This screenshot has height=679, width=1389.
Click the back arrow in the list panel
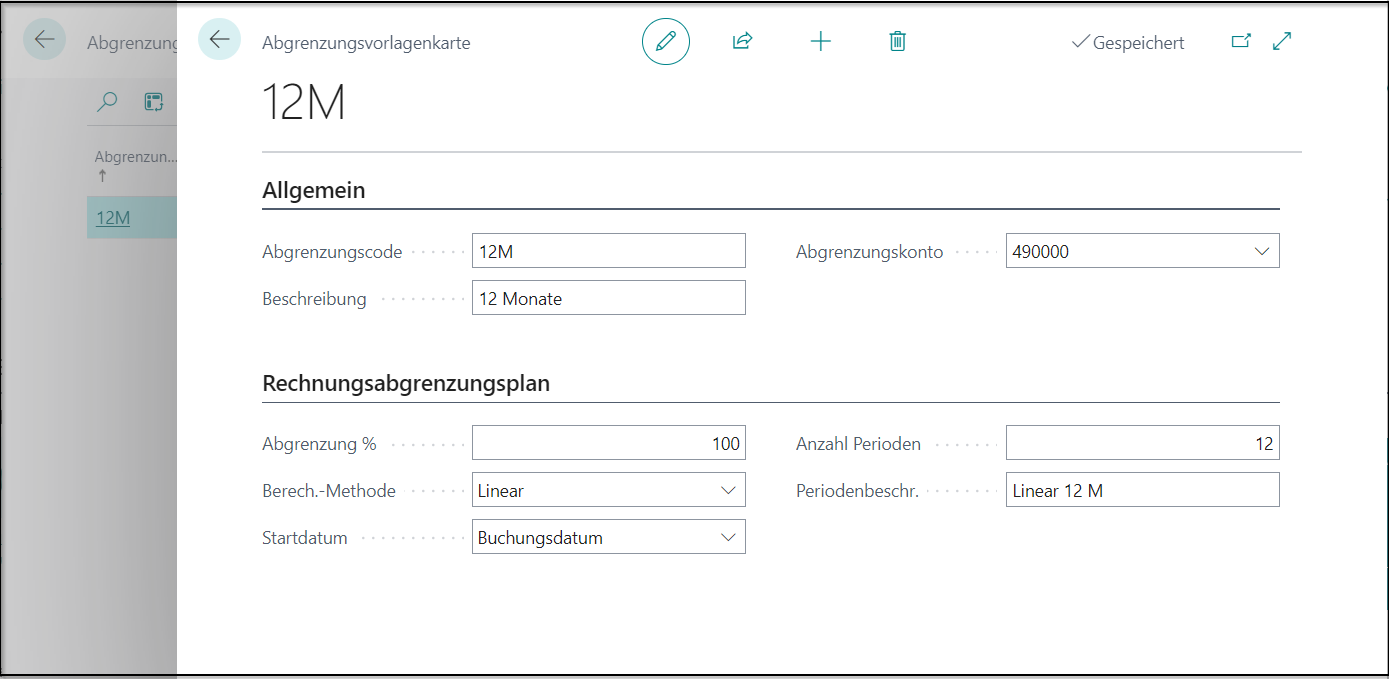click(44, 39)
